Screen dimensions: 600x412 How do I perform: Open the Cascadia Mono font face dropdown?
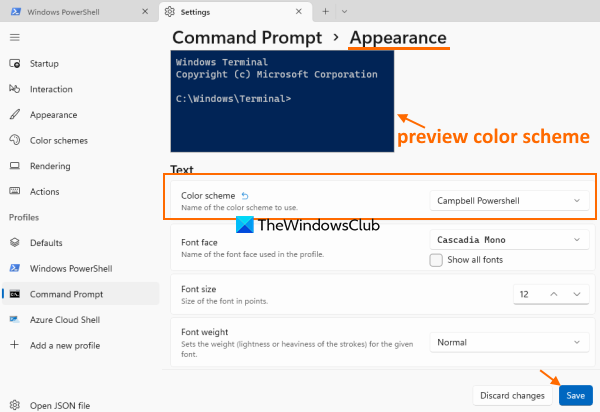[x=509, y=240]
